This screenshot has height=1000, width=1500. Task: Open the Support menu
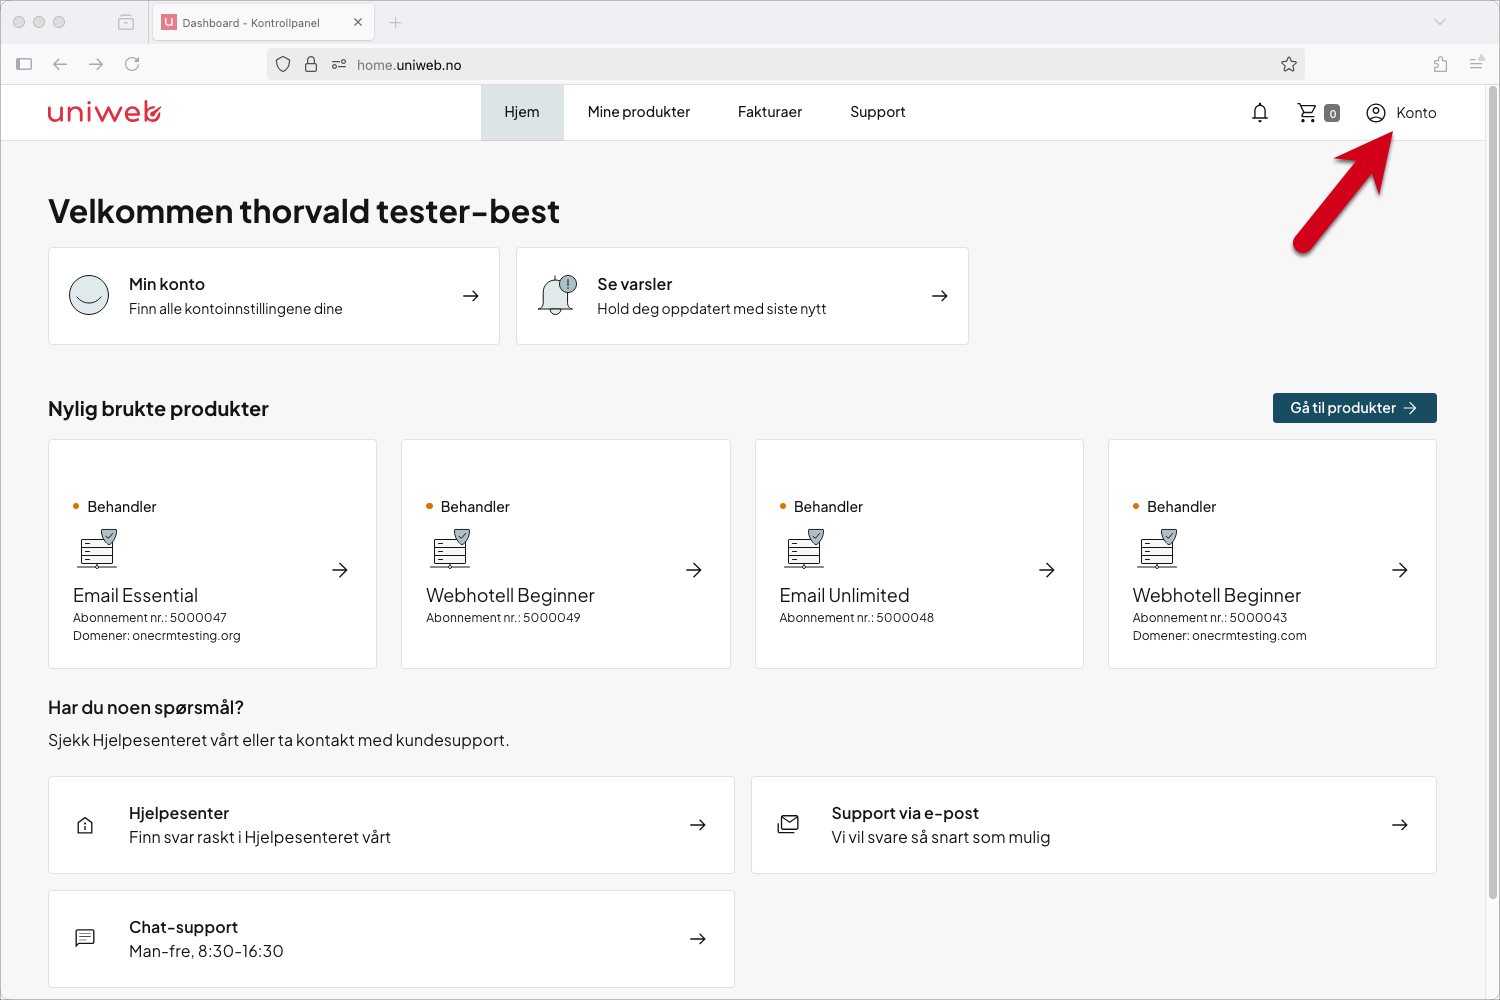tap(878, 112)
